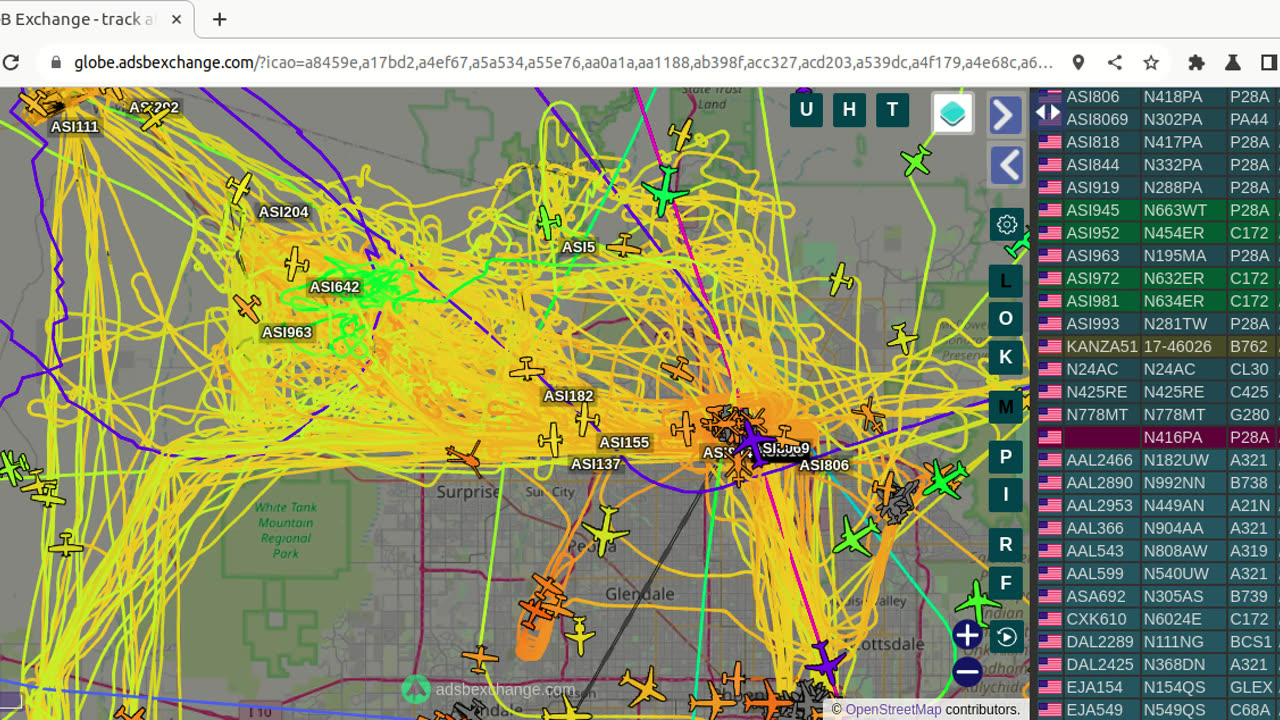Click the ASI806 label on the map
This screenshot has height=720, width=1280.
click(824, 465)
